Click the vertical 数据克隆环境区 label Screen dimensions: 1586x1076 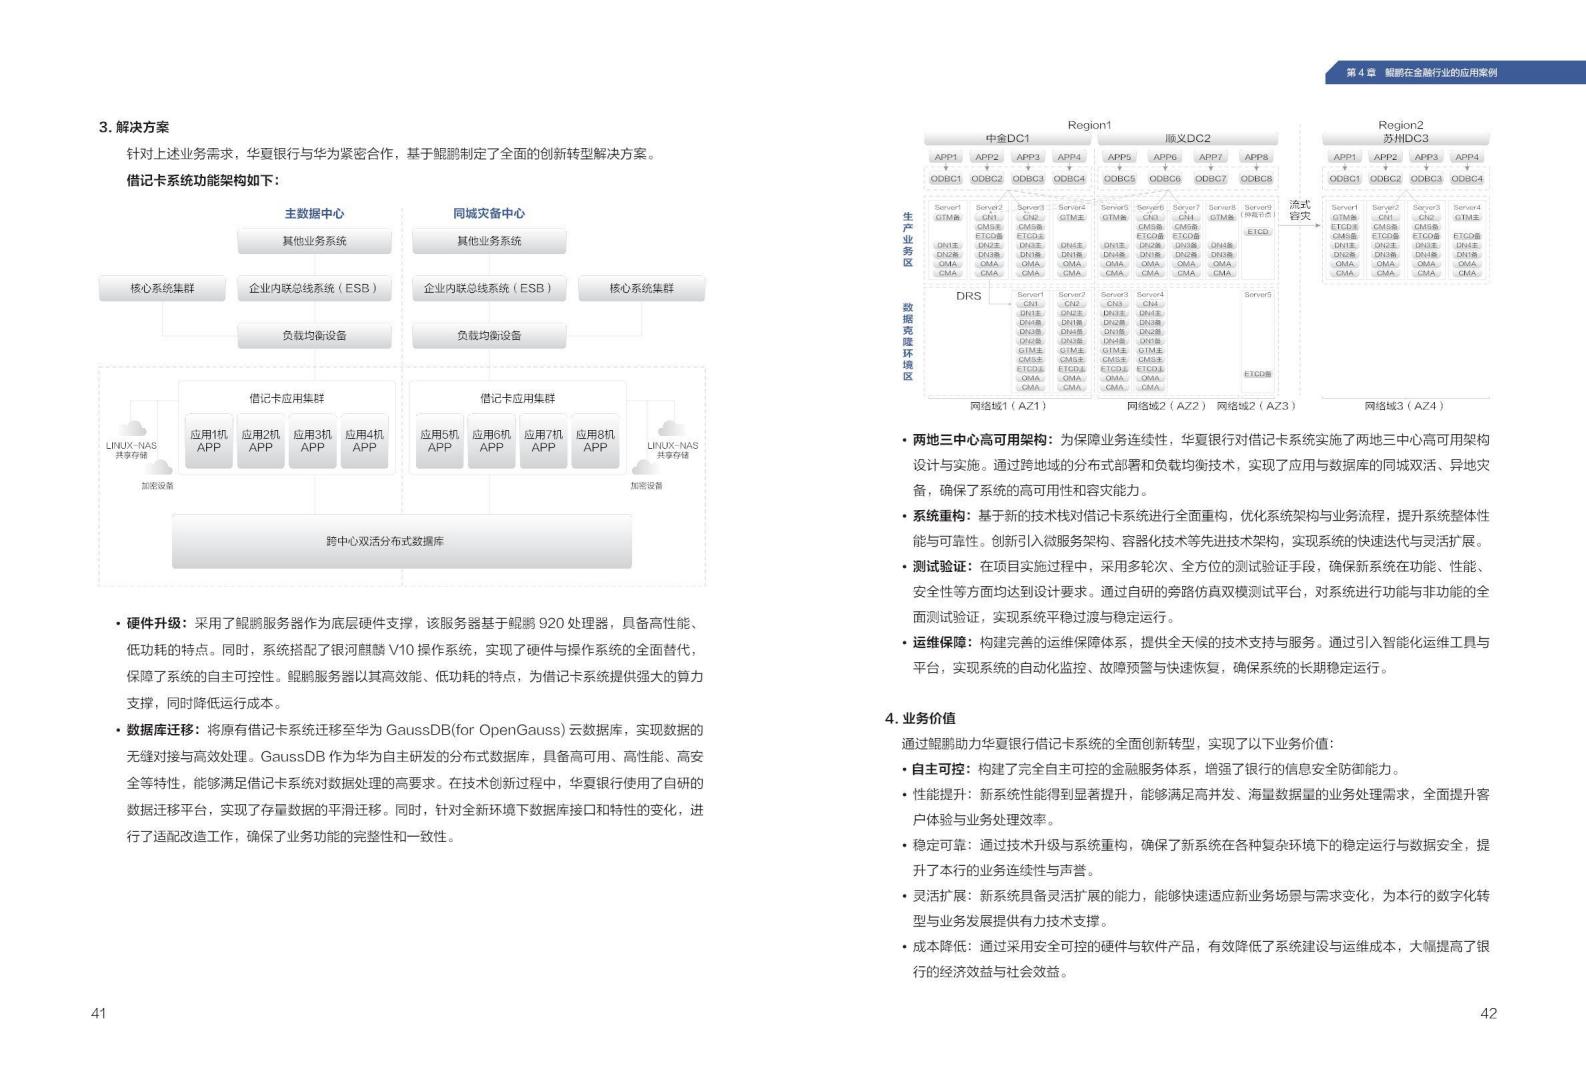(908, 342)
